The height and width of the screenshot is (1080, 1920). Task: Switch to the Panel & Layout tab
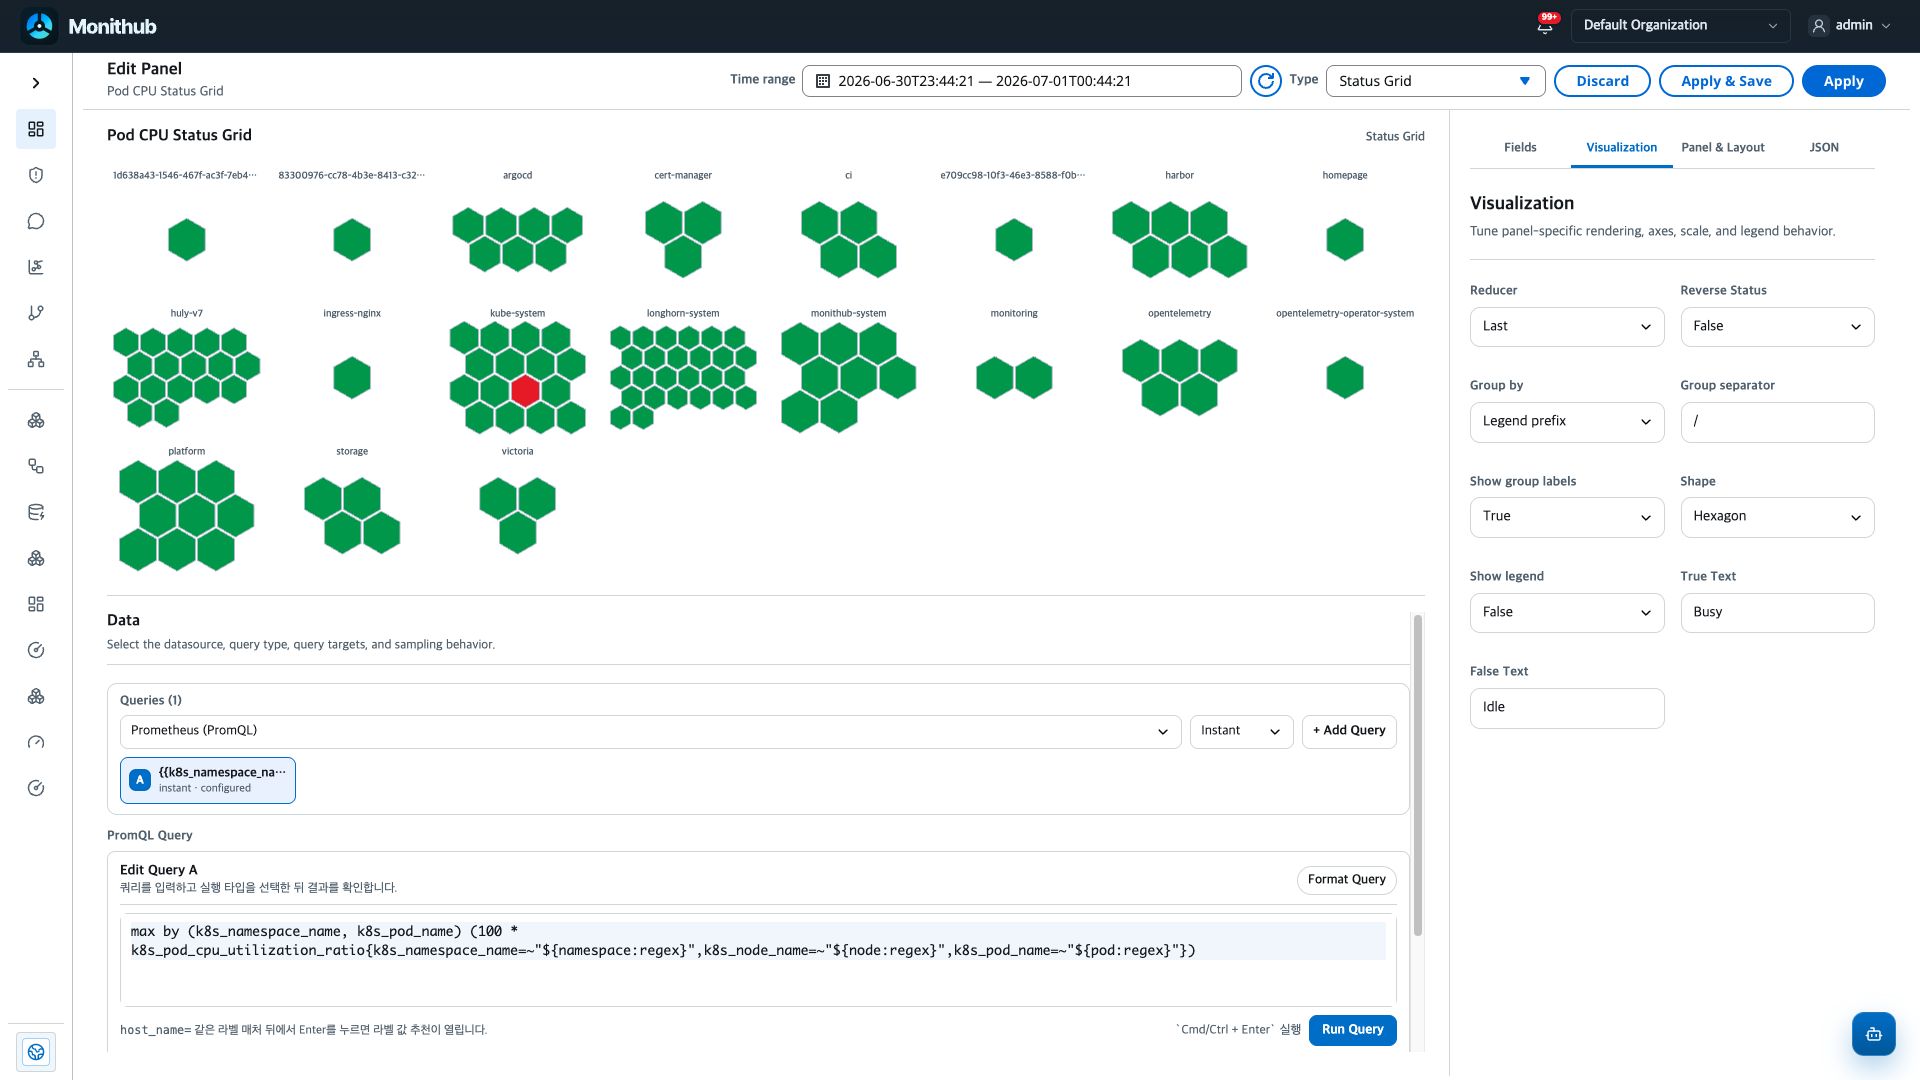coord(1722,147)
